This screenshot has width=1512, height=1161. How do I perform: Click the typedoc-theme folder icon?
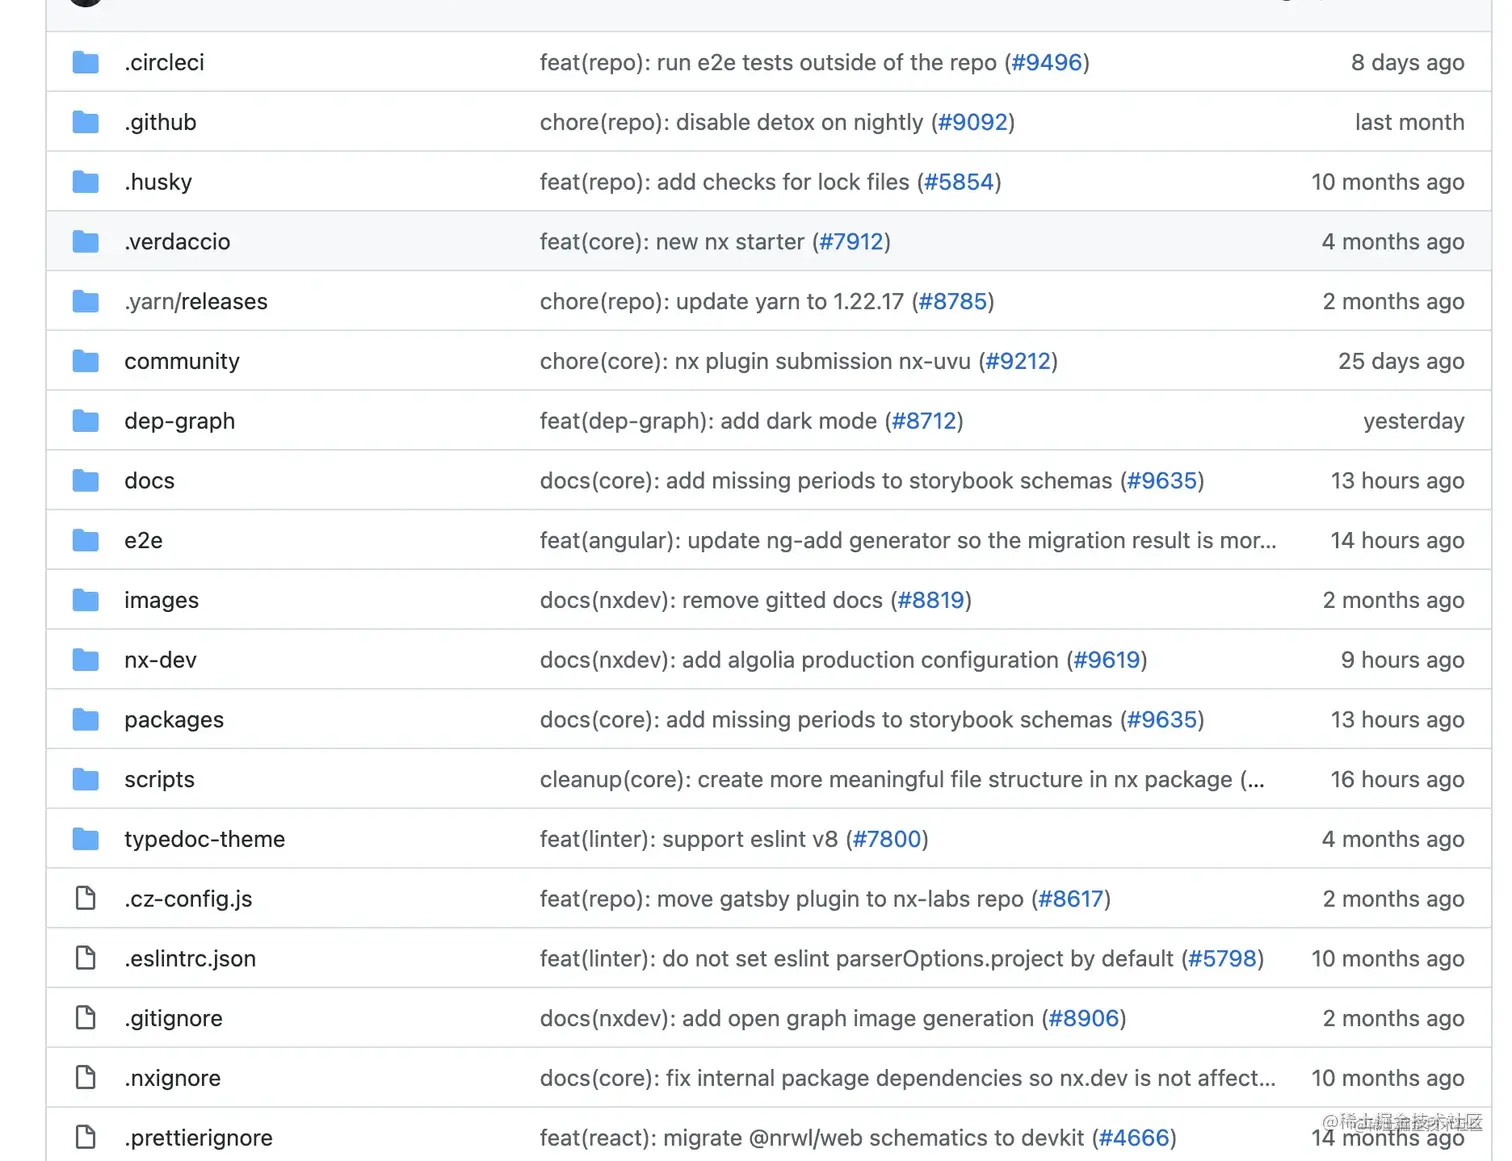click(86, 839)
